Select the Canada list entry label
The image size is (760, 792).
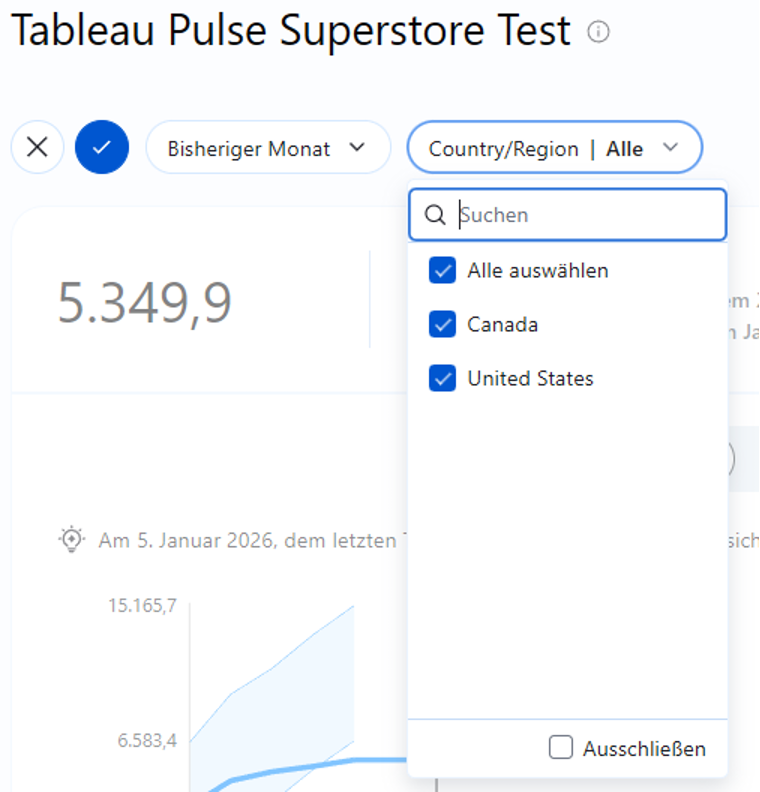502,325
